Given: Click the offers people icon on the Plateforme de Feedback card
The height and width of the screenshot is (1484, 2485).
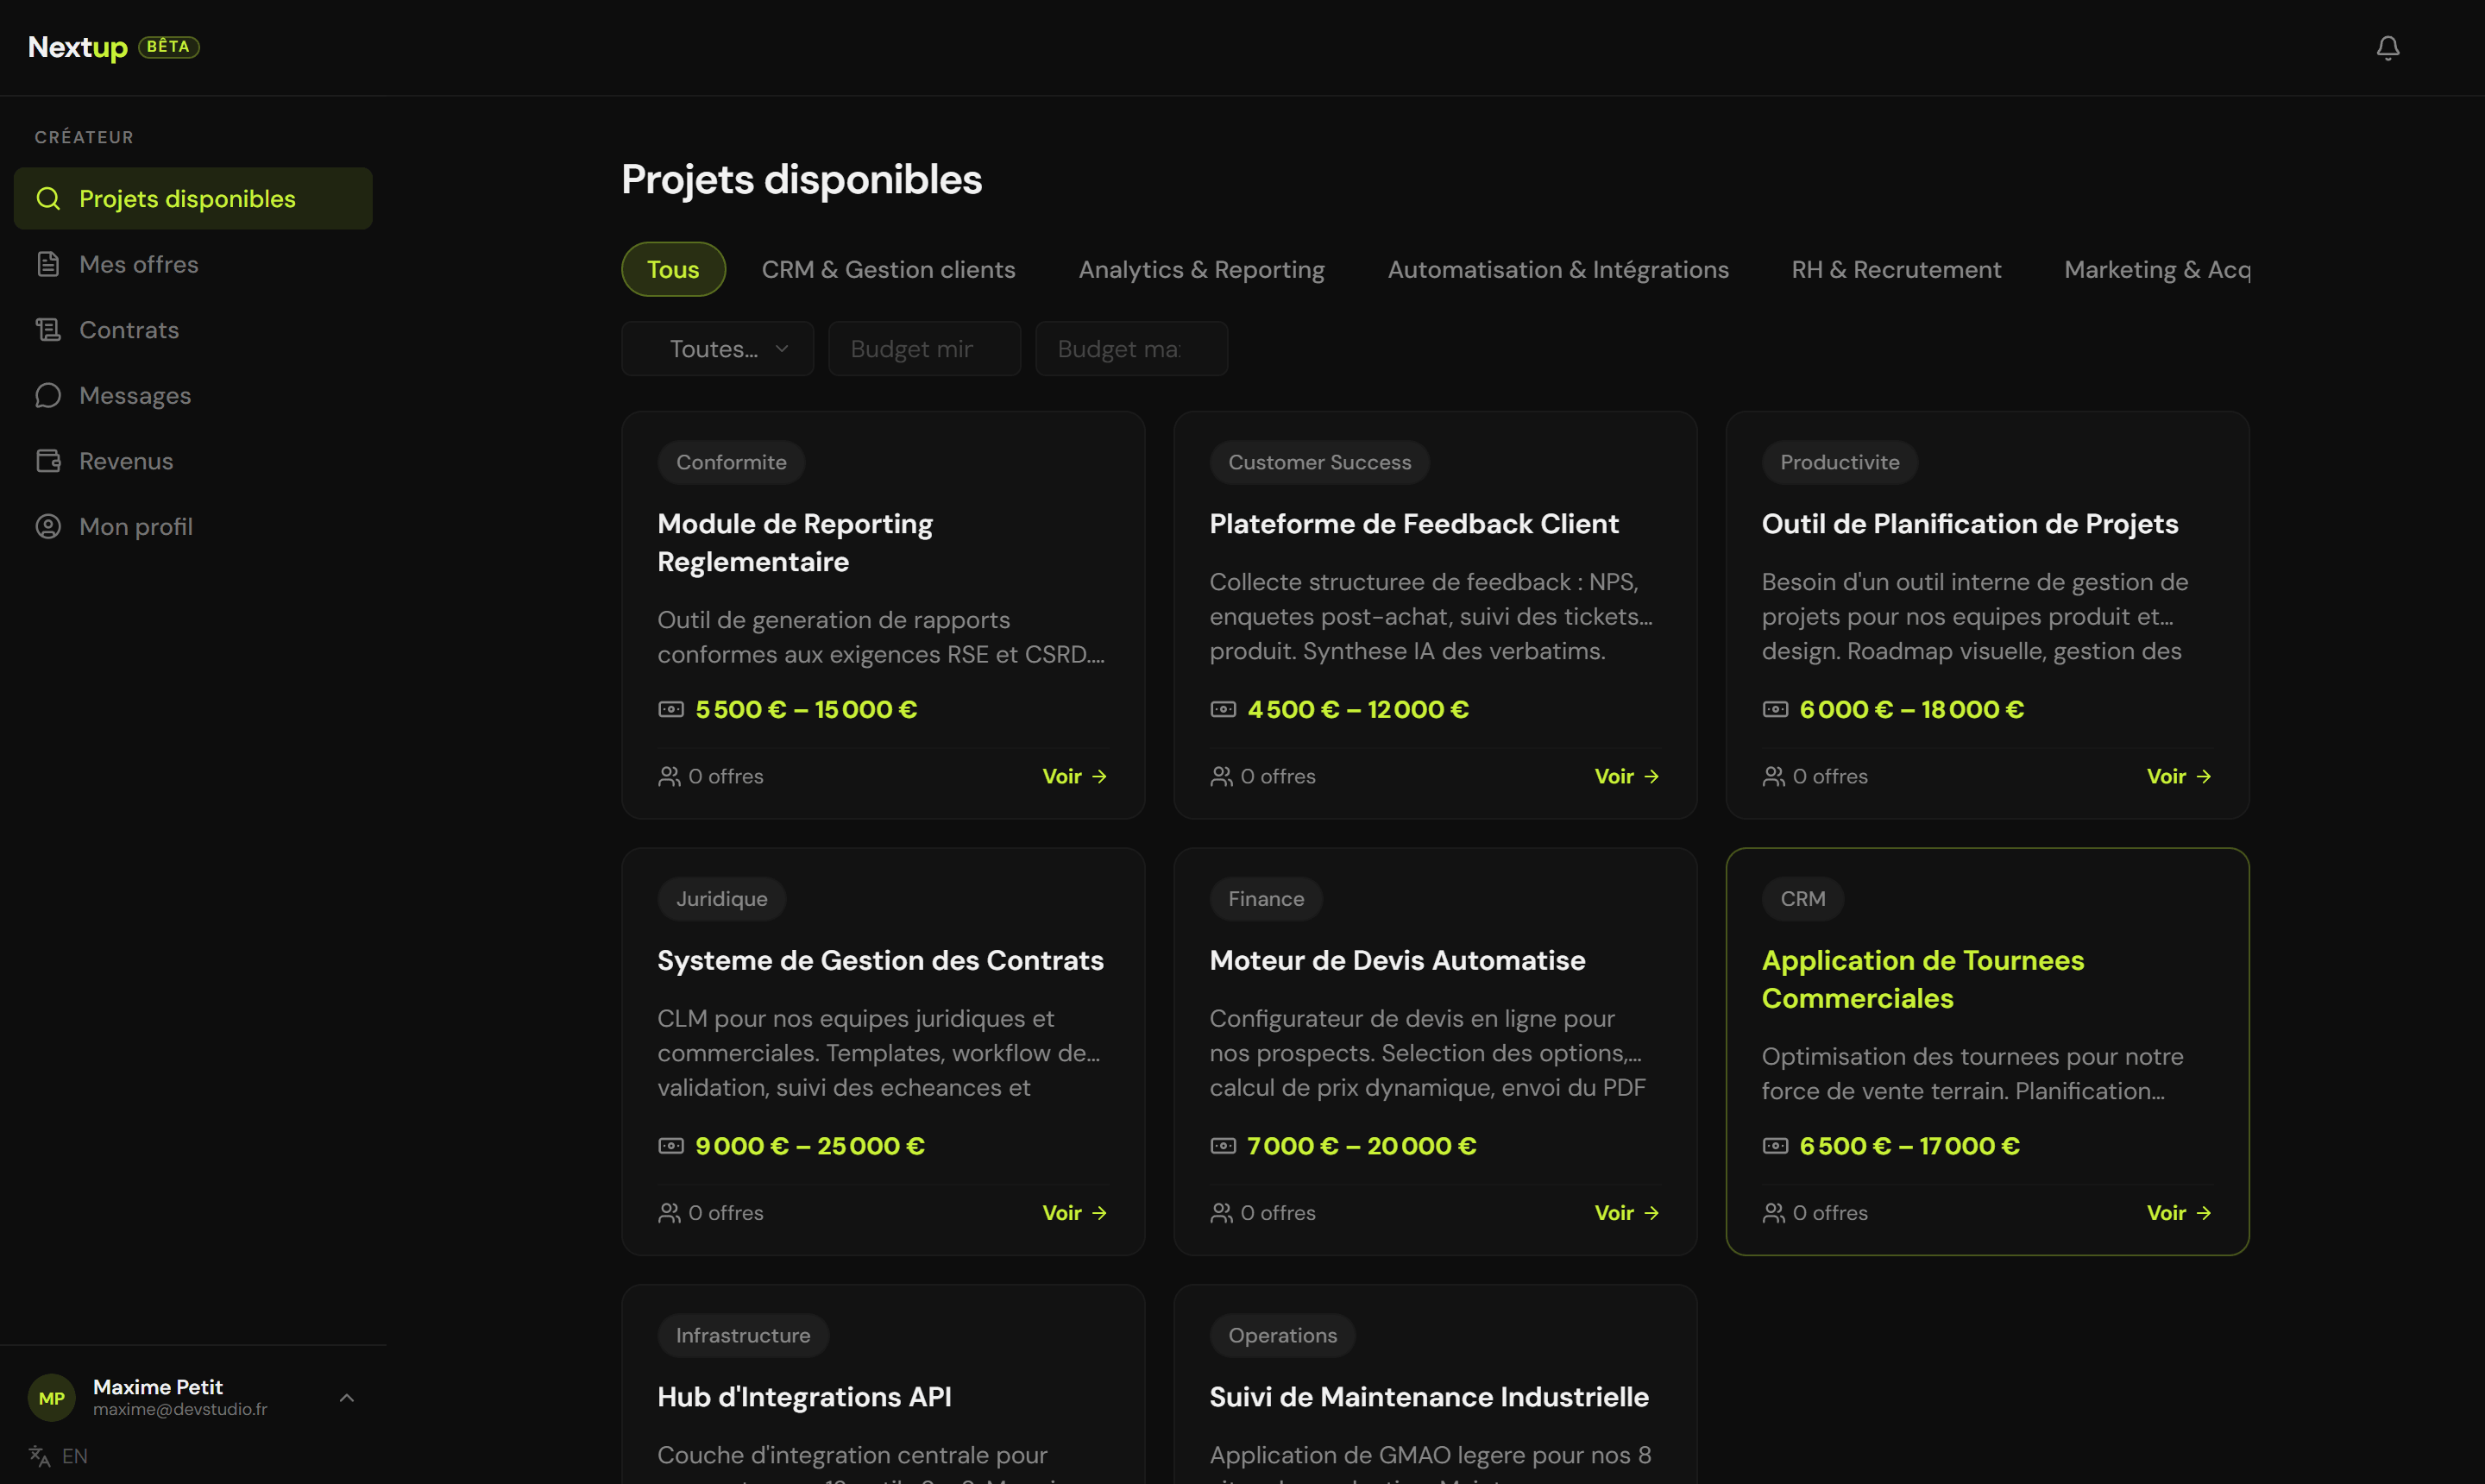Looking at the screenshot, I should click(x=1221, y=776).
